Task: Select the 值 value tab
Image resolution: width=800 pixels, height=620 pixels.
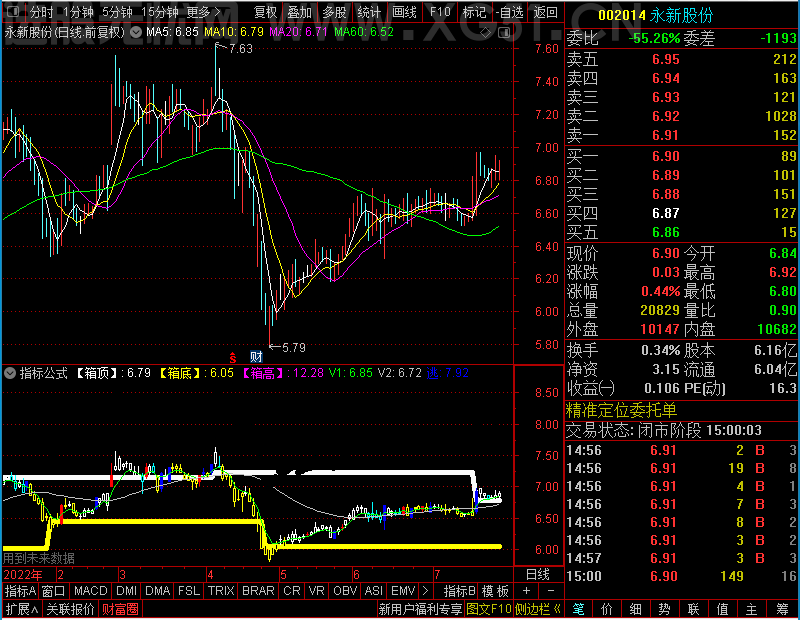Action: (722, 609)
